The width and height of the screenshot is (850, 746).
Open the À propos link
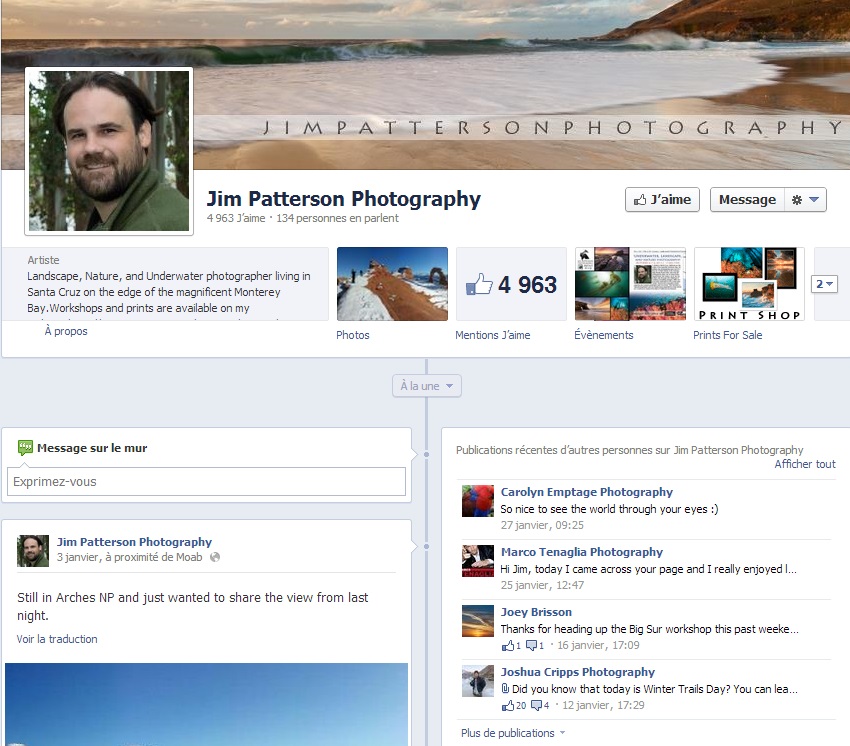pyautogui.click(x=66, y=331)
